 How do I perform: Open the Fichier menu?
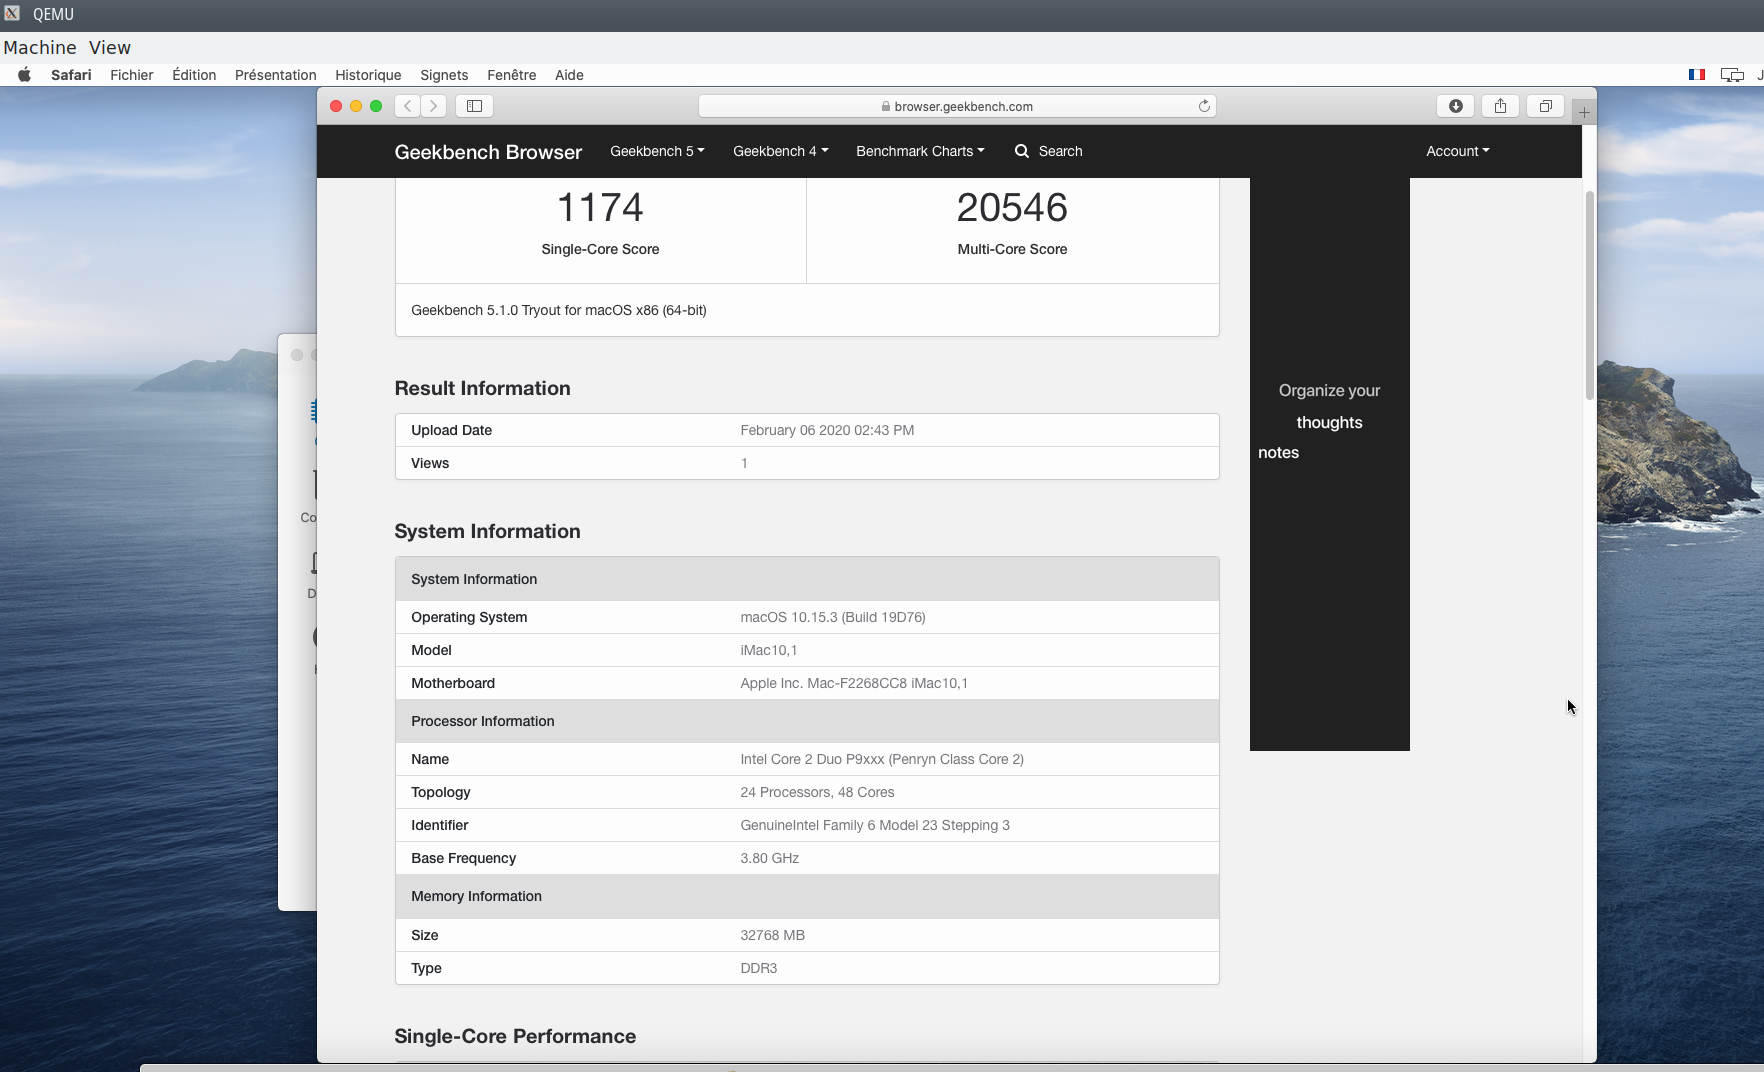pos(132,75)
